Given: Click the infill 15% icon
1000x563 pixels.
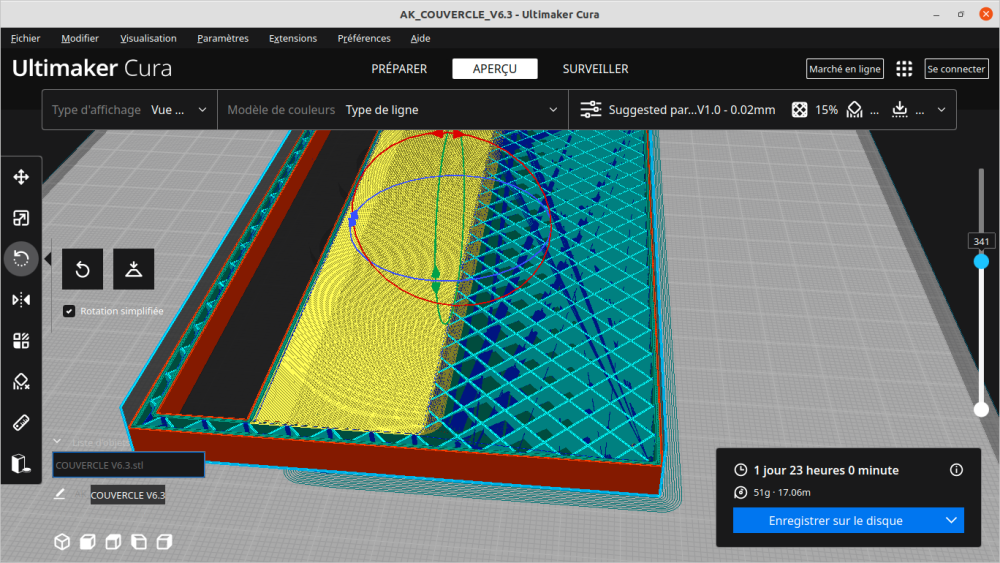Looking at the screenshot, I should pos(799,110).
